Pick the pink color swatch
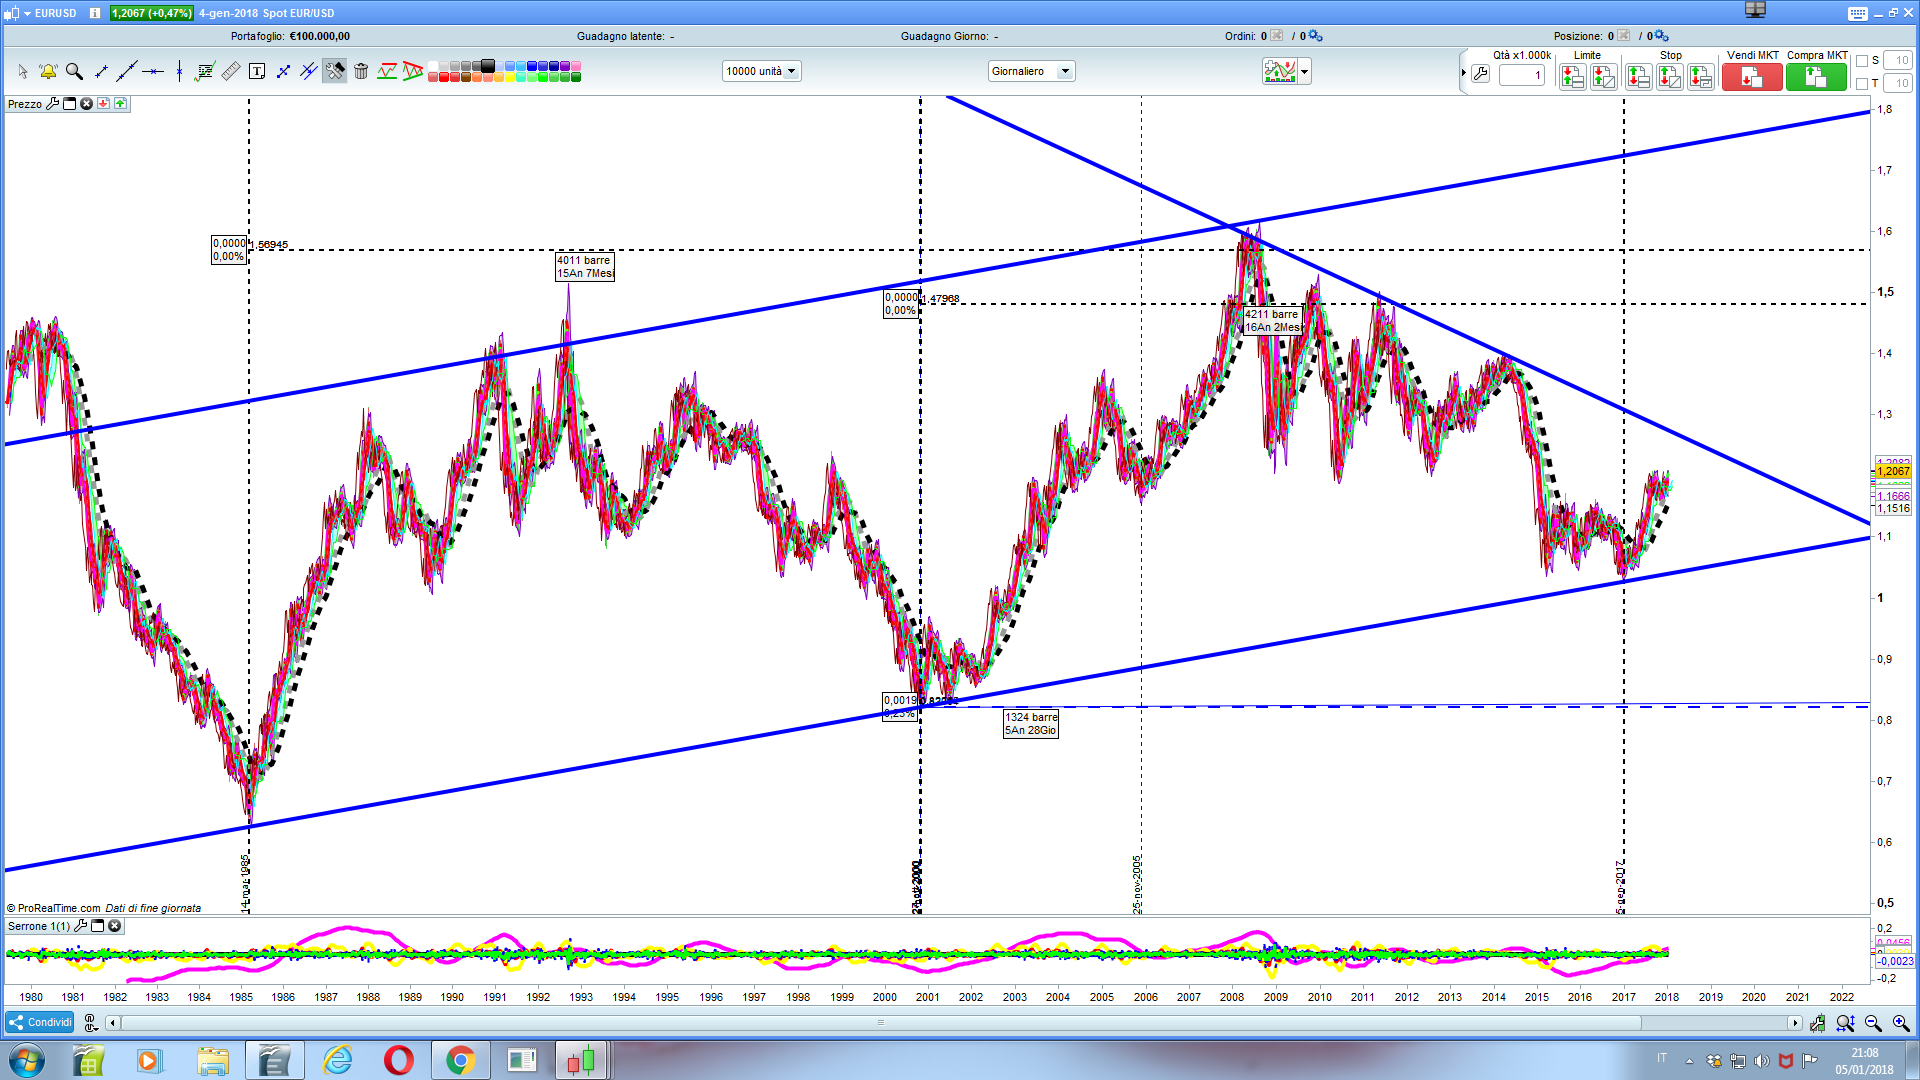The image size is (1920, 1080). [x=576, y=66]
